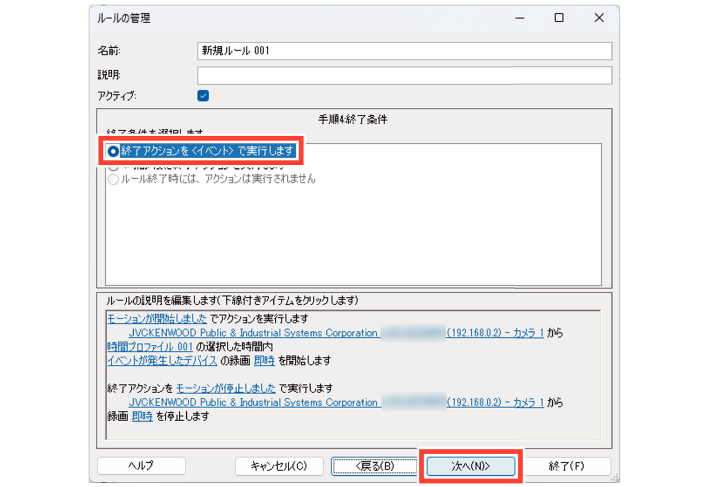Minimize the ルールの管理 window
The height and width of the screenshot is (487, 708).
pyautogui.click(x=520, y=18)
